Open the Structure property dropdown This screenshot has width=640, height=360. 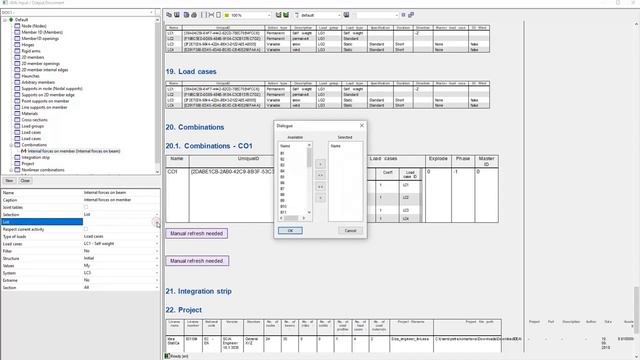coord(157,258)
